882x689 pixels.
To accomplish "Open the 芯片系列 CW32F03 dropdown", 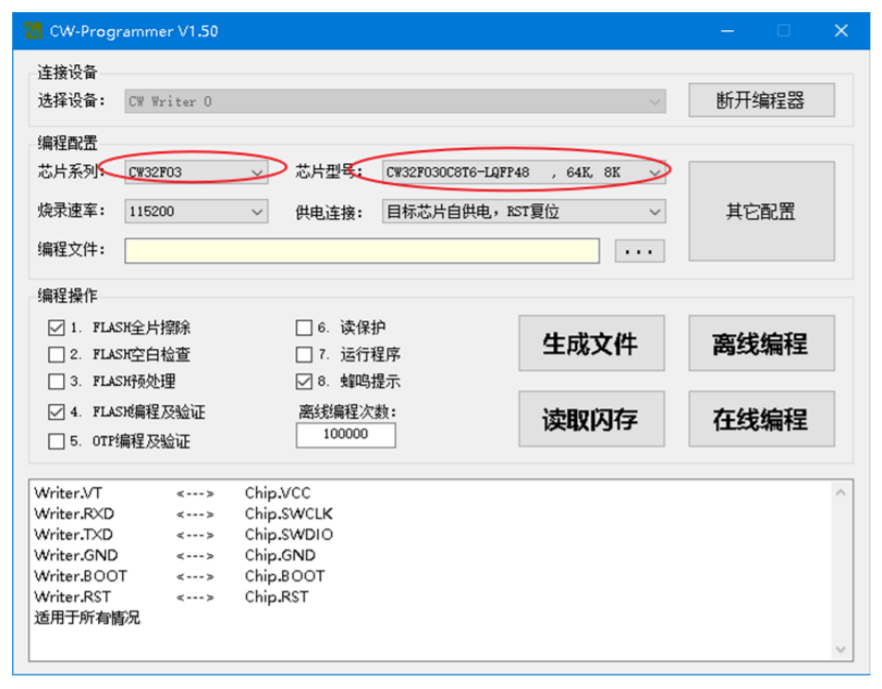I will pyautogui.click(x=196, y=172).
